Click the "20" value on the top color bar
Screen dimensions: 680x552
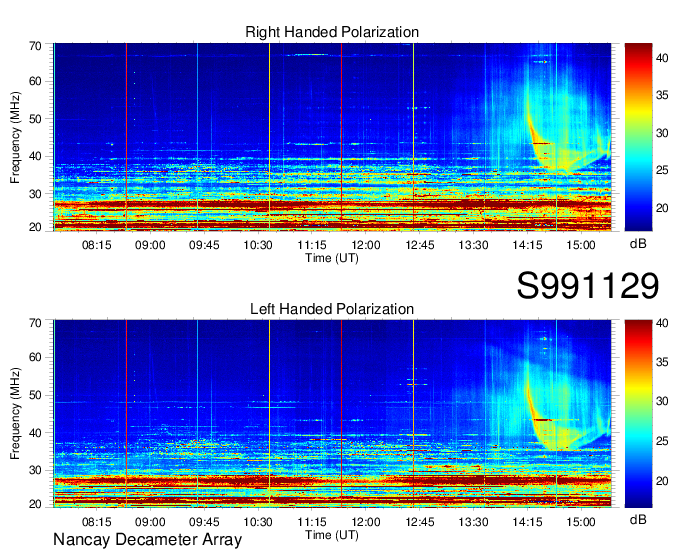pyautogui.click(x=662, y=208)
